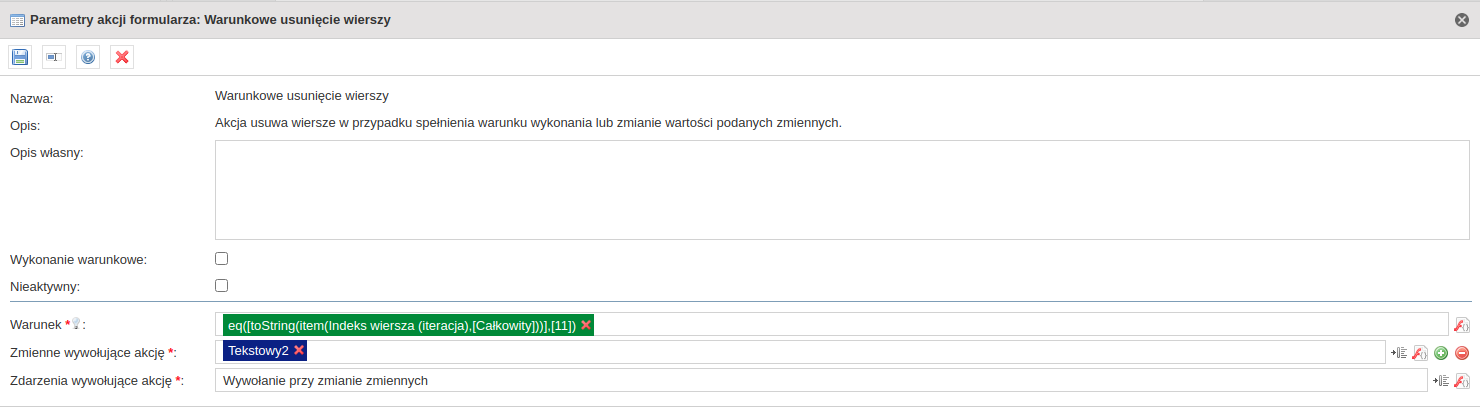Toggle the Nieaktywny checkbox
Screen dimensions: 1480x407
pyautogui.click(x=222, y=285)
